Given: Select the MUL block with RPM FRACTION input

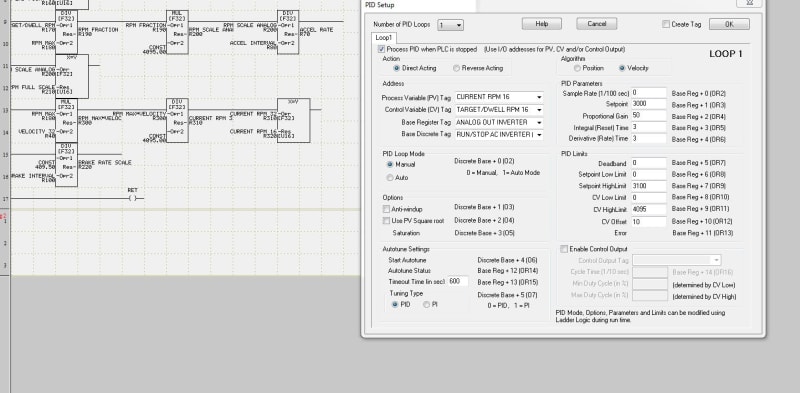Looking at the screenshot, I should (x=177, y=32).
